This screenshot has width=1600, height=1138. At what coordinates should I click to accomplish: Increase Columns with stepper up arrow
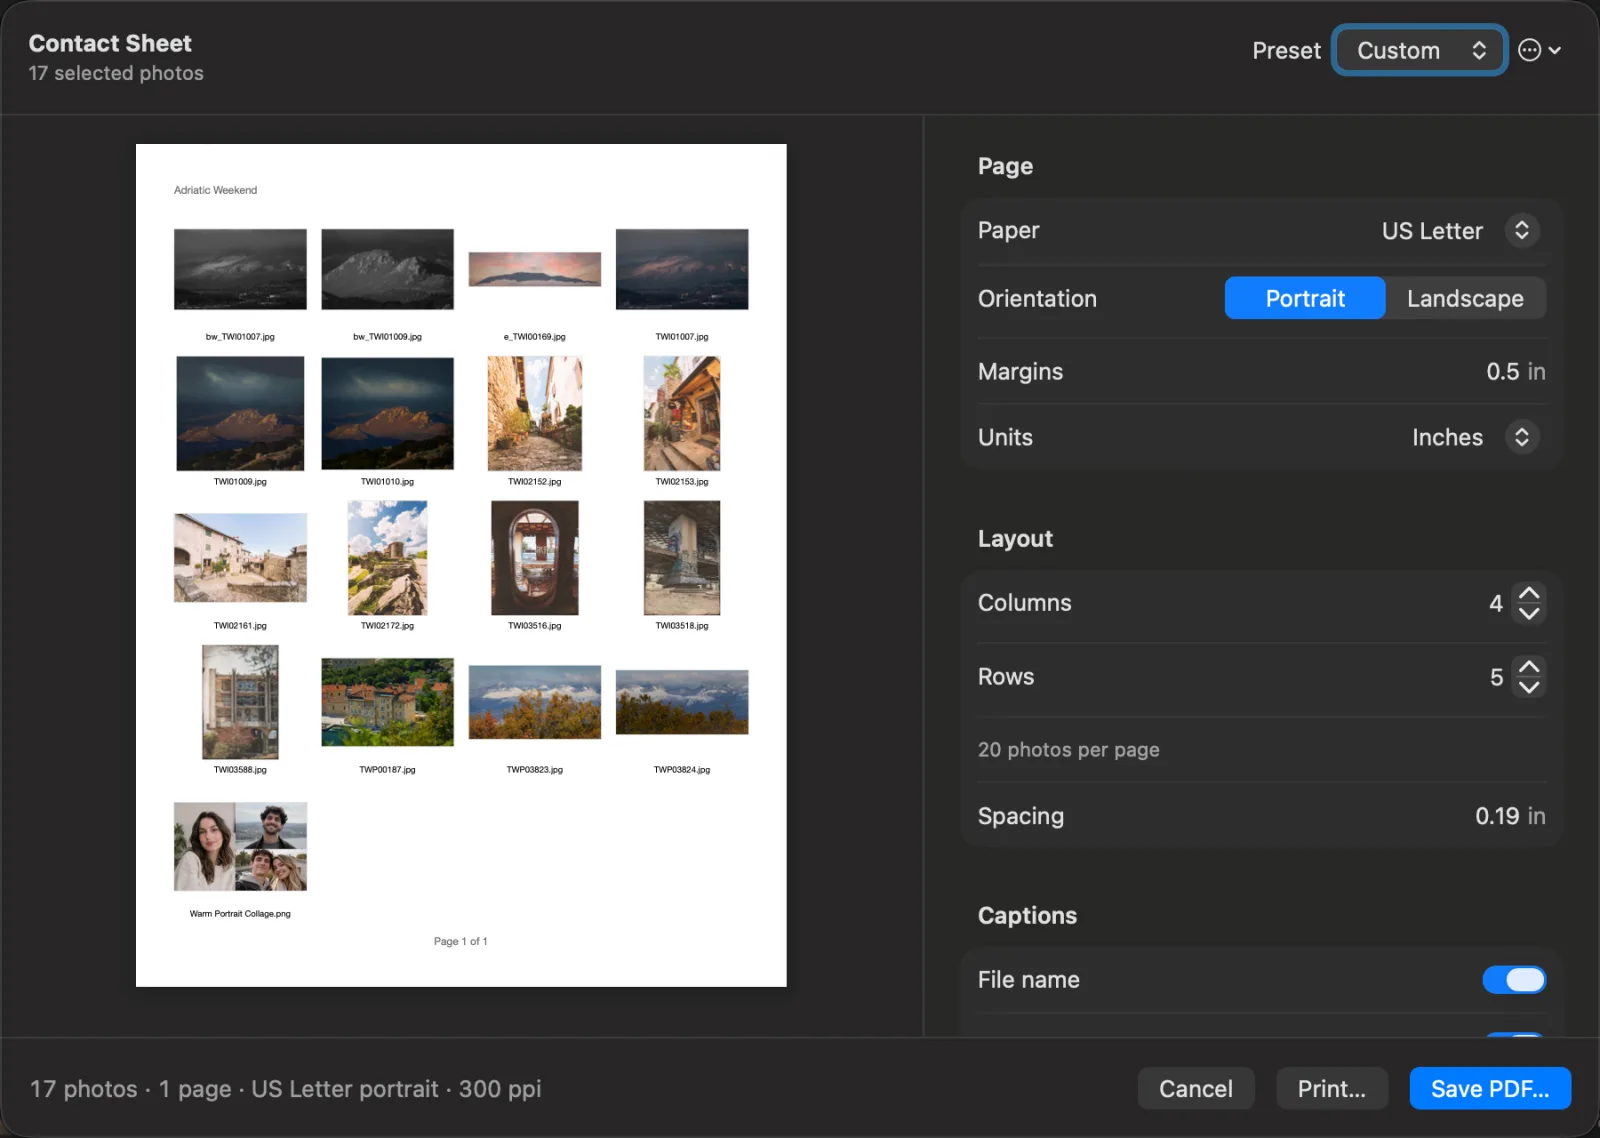pyautogui.click(x=1529, y=593)
